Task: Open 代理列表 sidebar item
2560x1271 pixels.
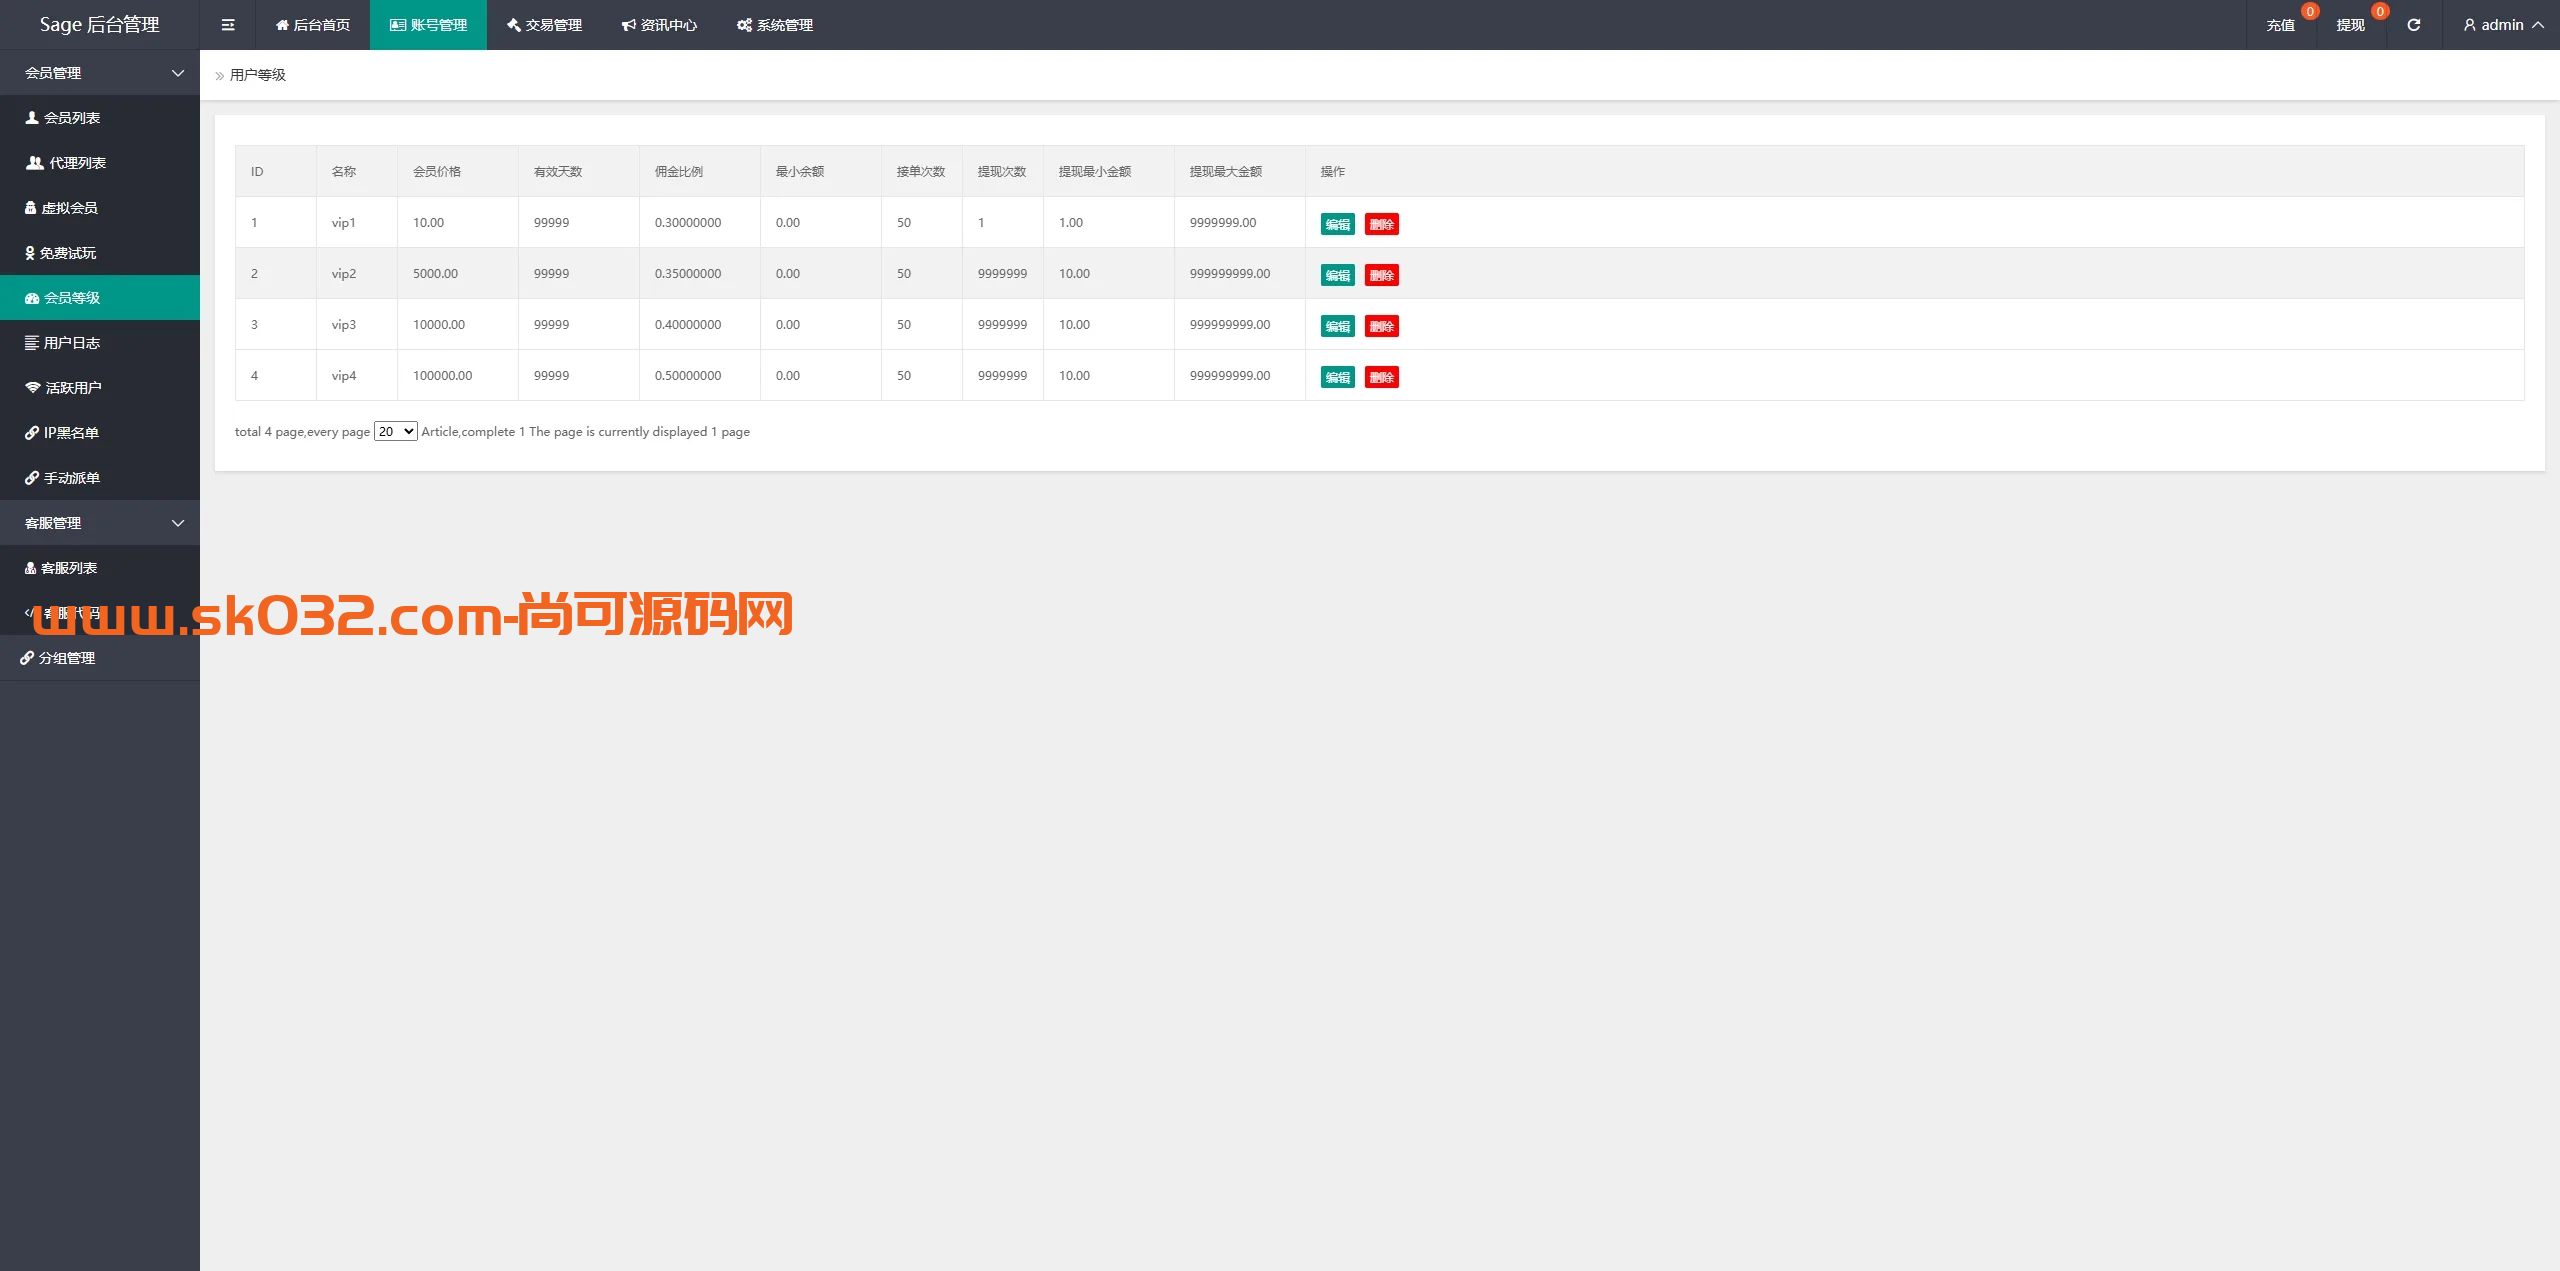Action: (76, 163)
